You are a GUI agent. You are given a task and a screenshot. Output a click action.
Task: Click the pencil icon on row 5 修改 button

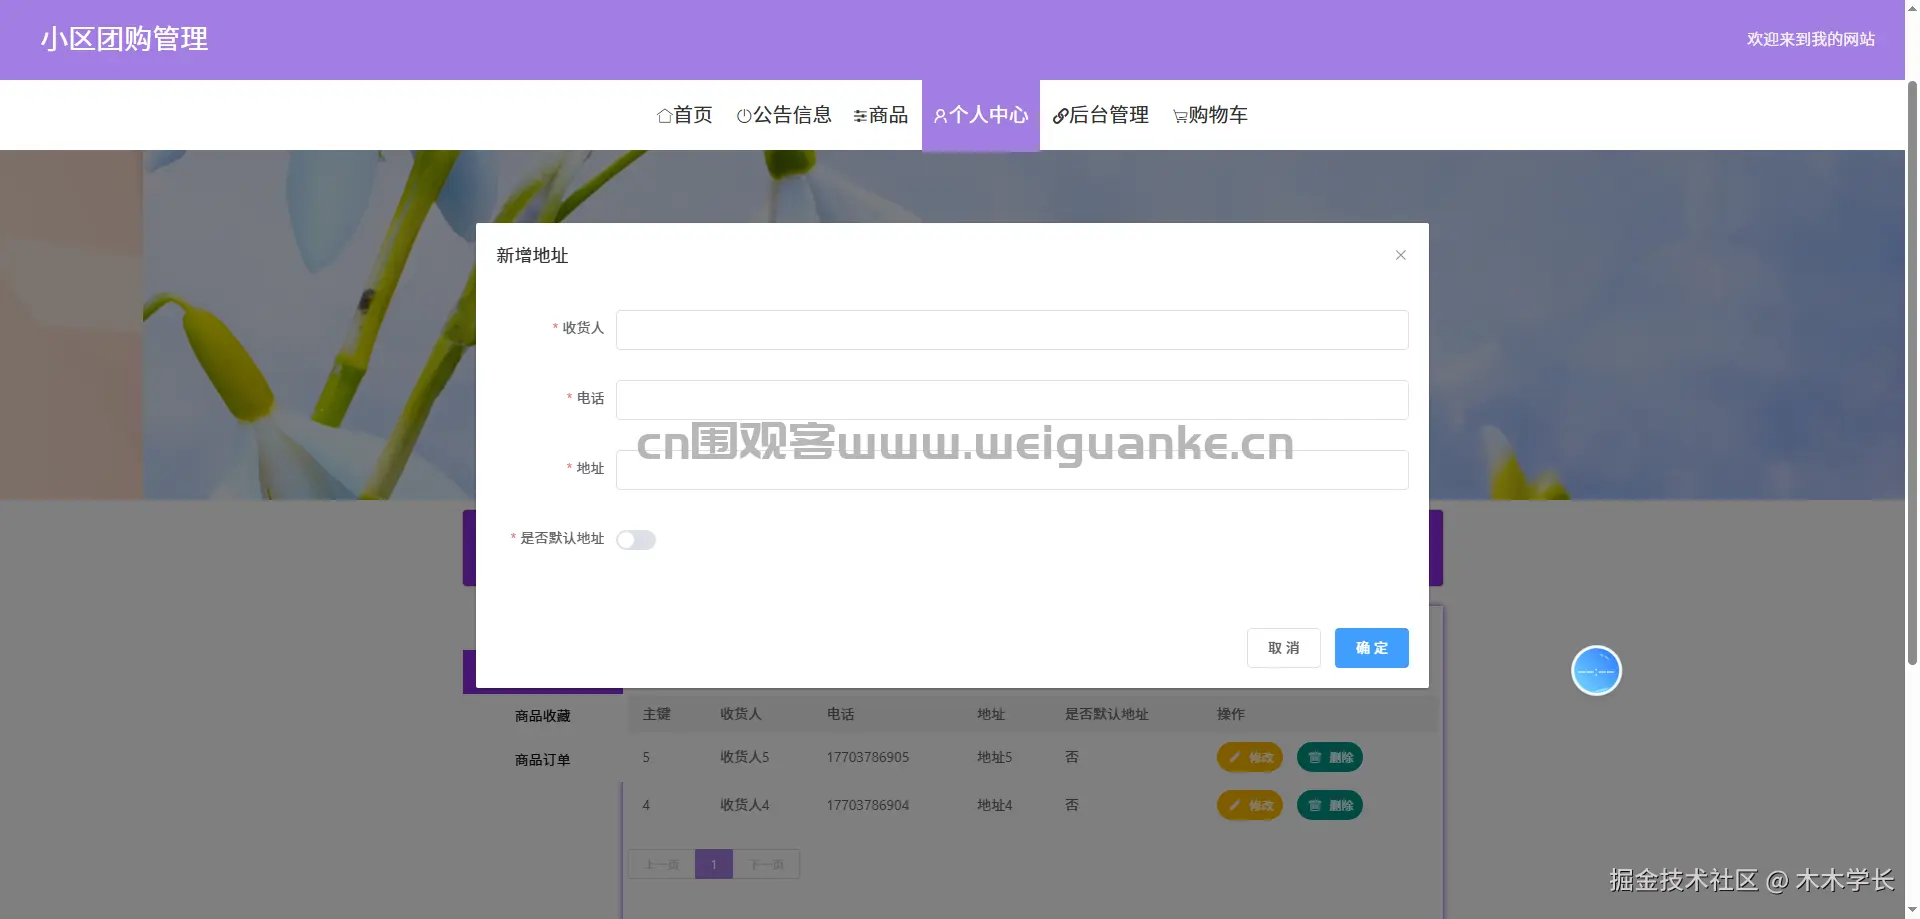(x=1234, y=757)
